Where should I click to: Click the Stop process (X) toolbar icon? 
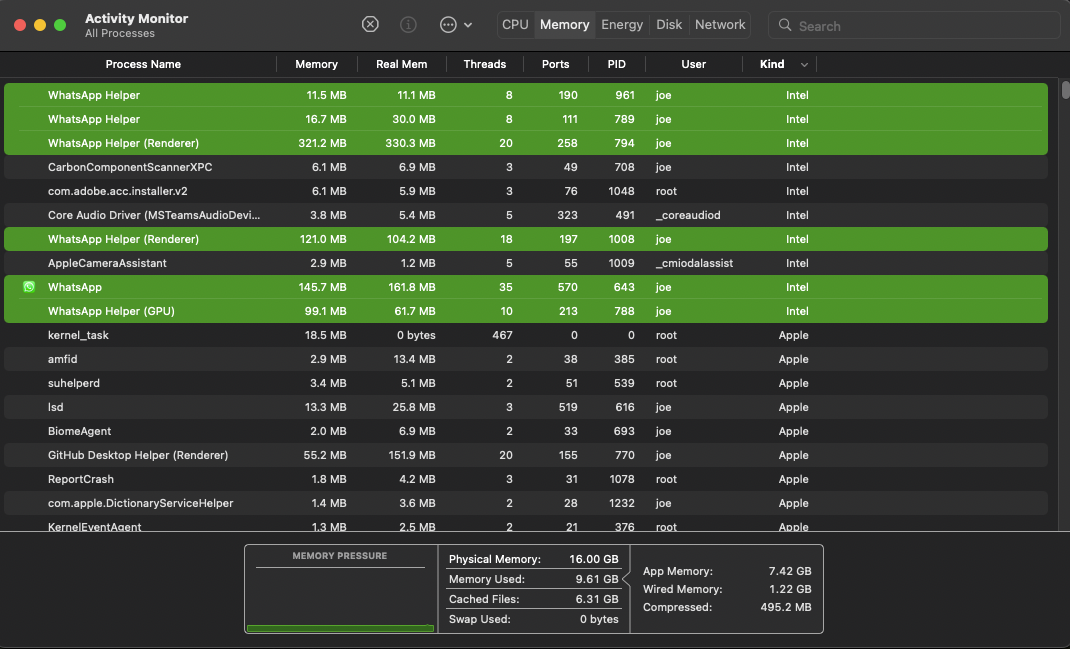point(370,25)
